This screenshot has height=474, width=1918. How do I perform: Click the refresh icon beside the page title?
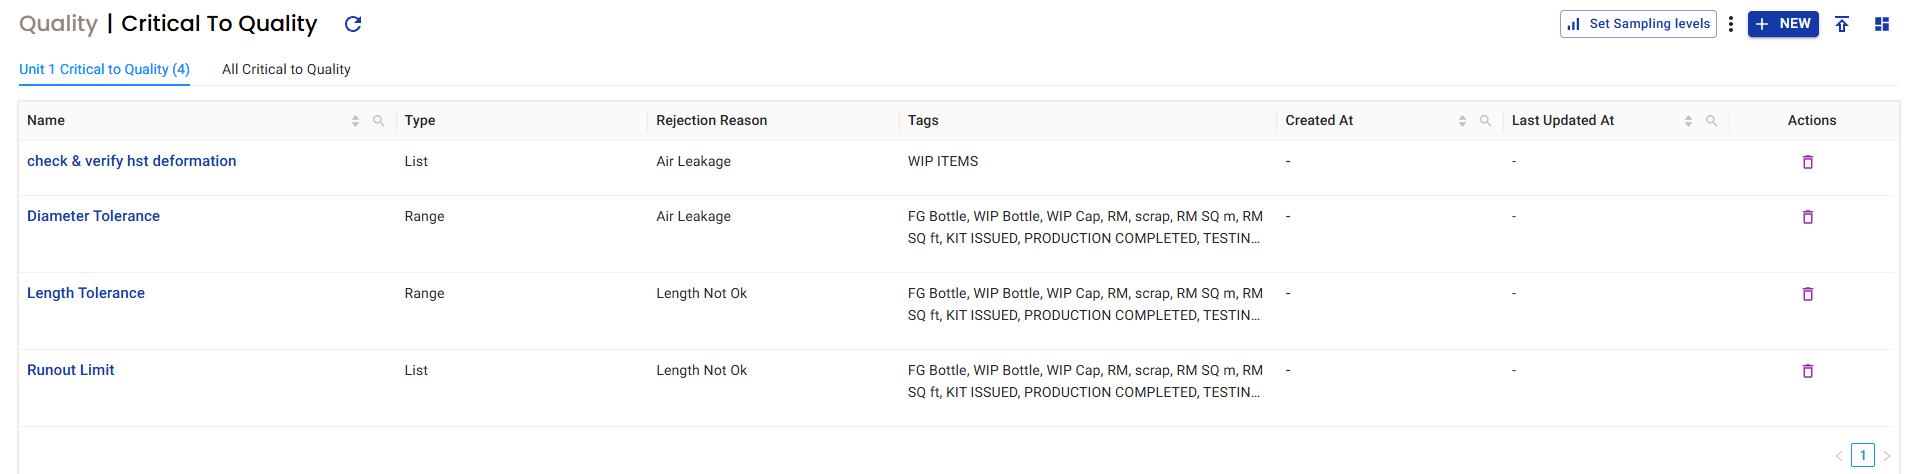pyautogui.click(x=353, y=24)
